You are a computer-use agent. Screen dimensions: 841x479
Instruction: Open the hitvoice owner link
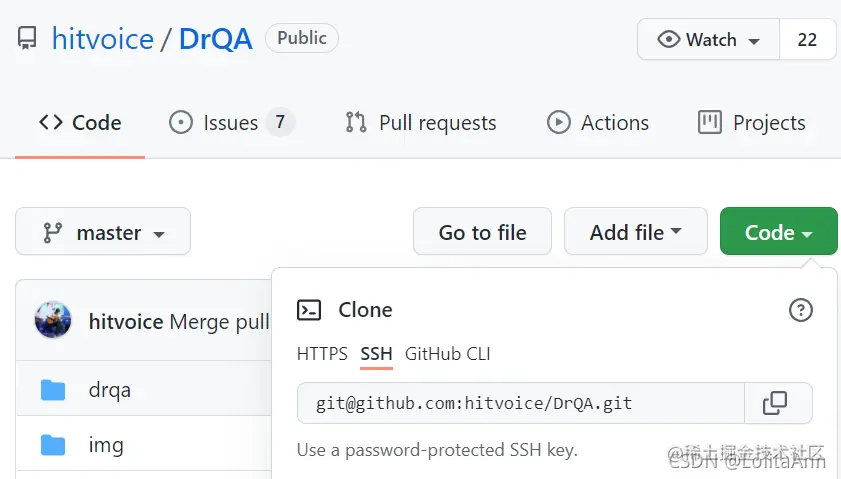pyautogui.click(x=103, y=40)
